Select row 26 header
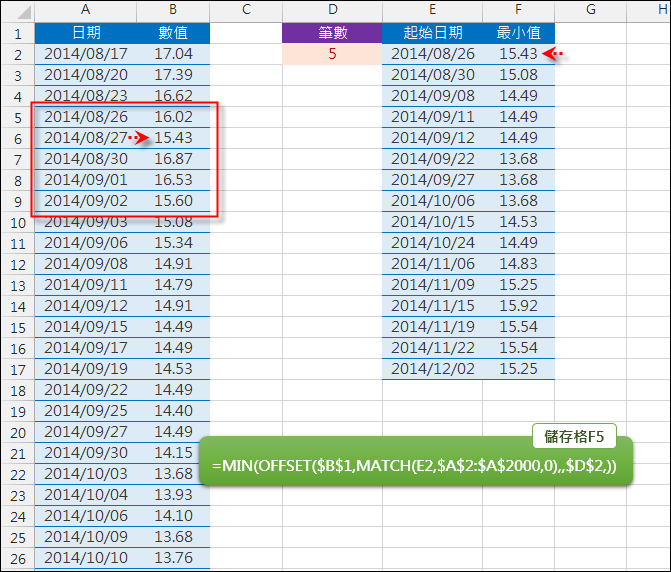Screen dimensions: 671x572 18,558
